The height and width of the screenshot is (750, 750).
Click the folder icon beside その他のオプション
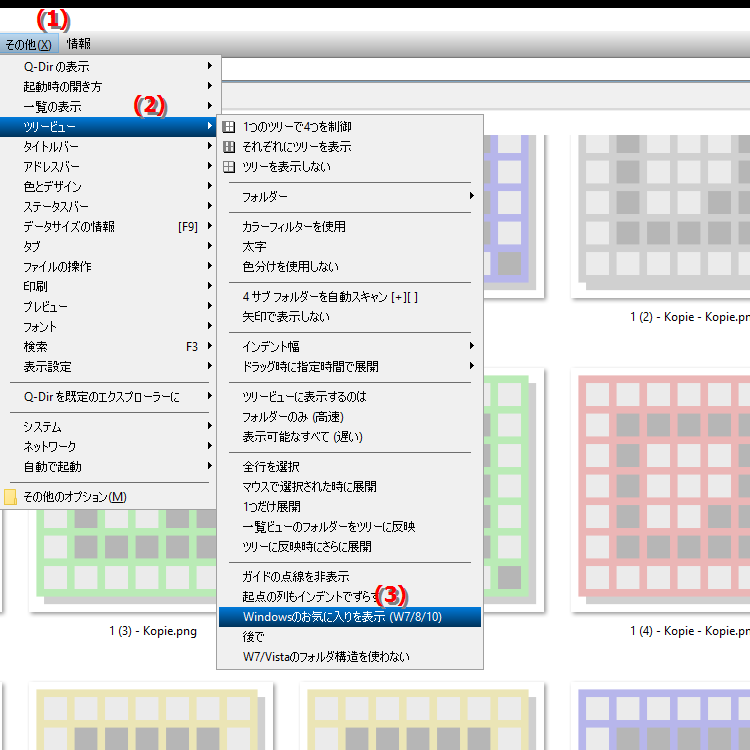pyautogui.click(x=10, y=497)
